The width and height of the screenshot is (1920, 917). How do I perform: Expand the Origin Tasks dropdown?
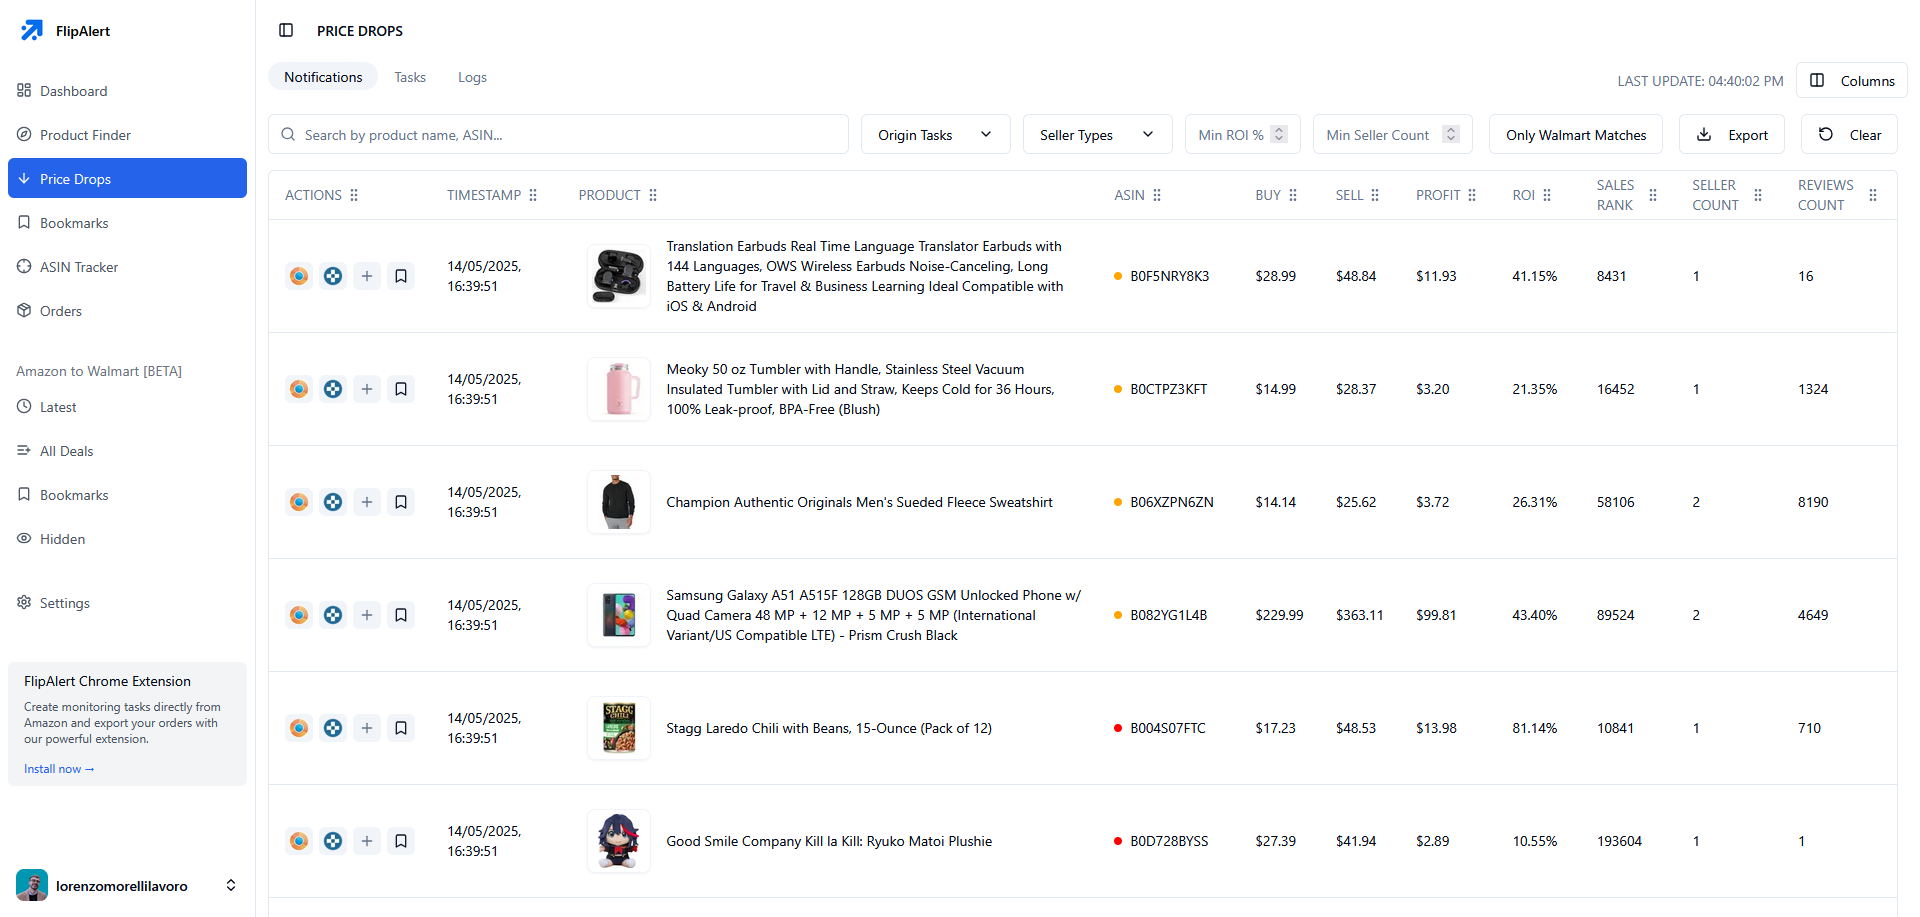coord(935,135)
